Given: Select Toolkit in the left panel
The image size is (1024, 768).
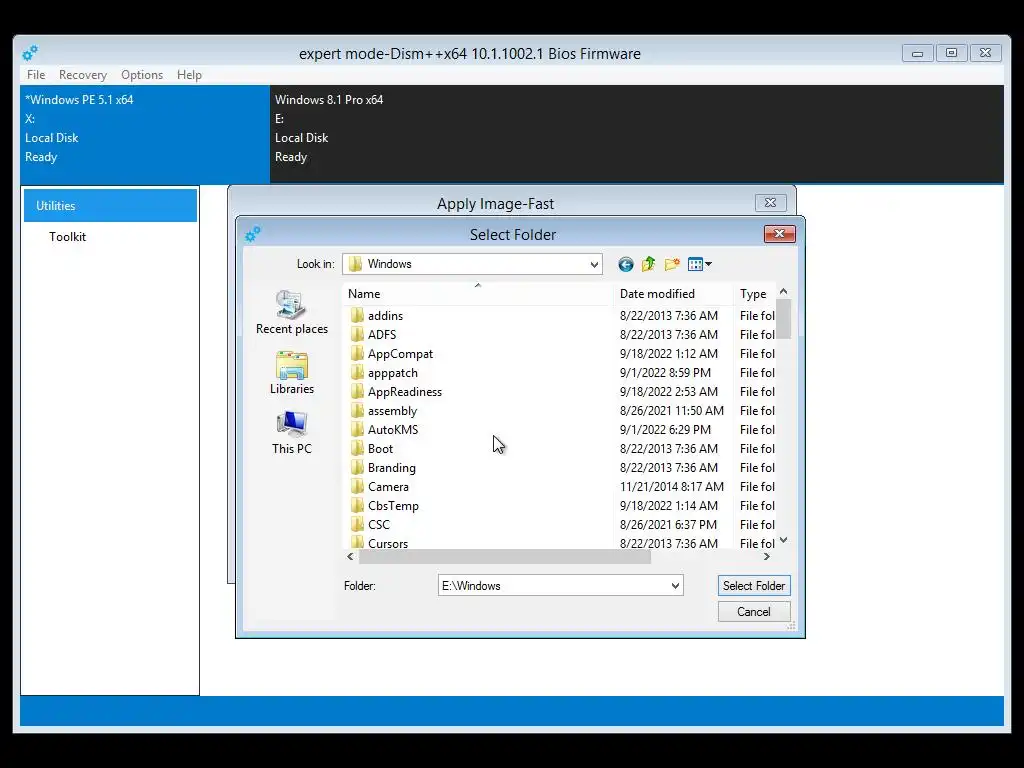Looking at the screenshot, I should (67, 236).
